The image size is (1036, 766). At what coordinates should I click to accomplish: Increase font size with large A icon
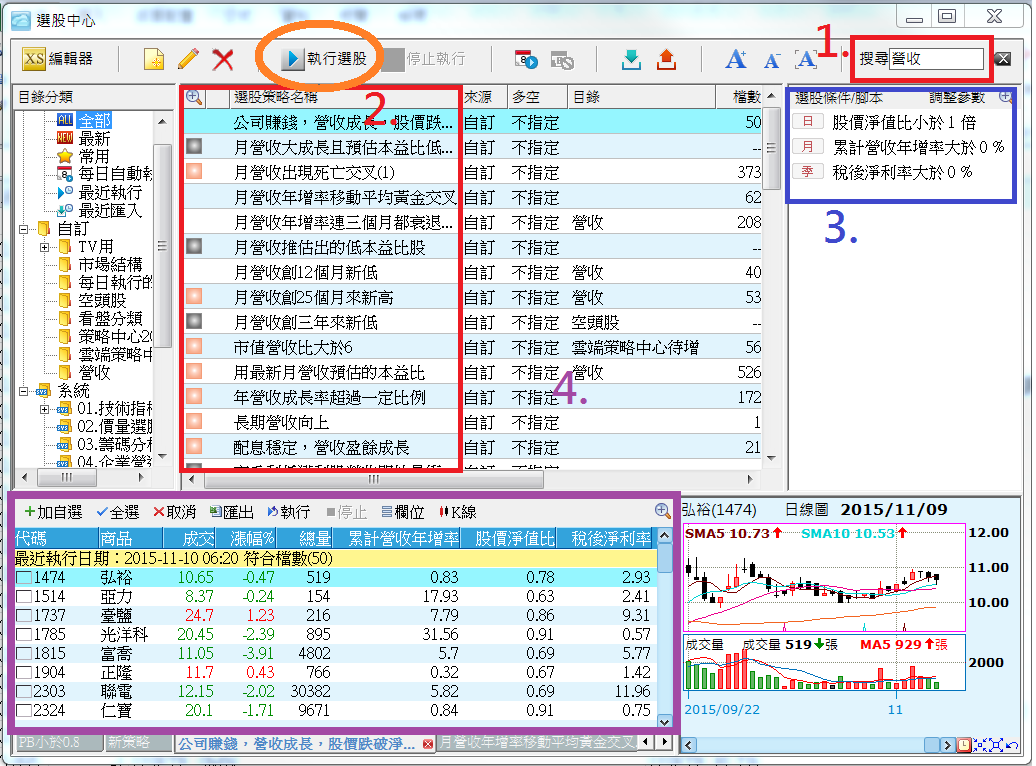(736, 59)
